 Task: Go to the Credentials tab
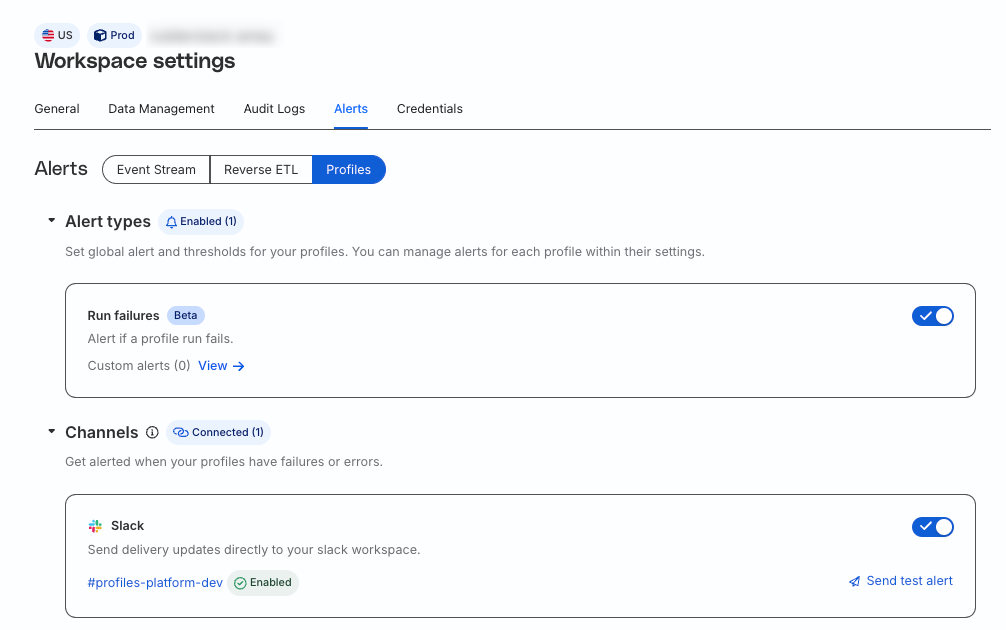(x=429, y=108)
